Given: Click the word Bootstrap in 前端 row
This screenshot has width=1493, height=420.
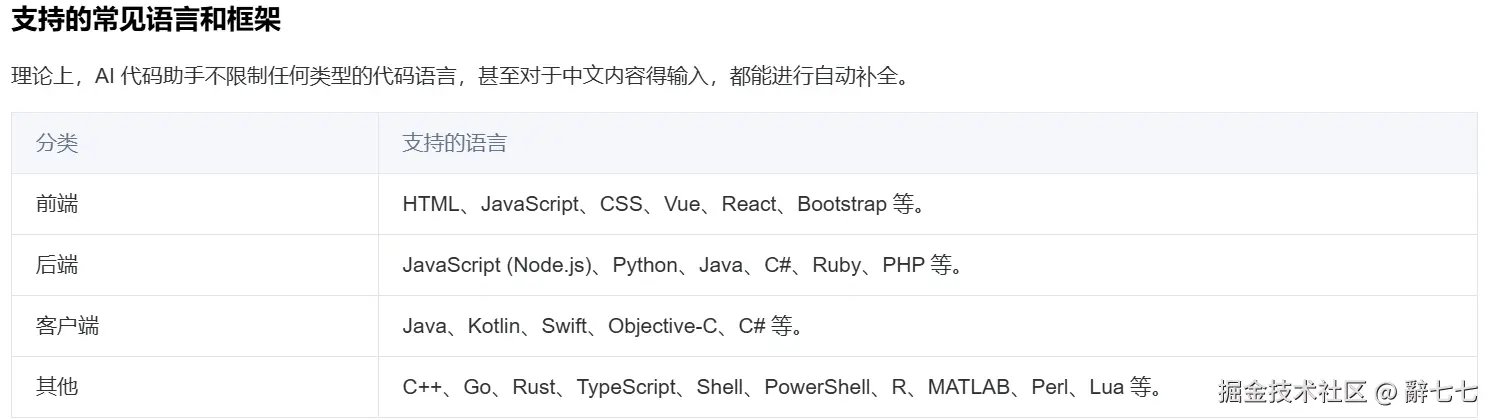Looking at the screenshot, I should (841, 204).
